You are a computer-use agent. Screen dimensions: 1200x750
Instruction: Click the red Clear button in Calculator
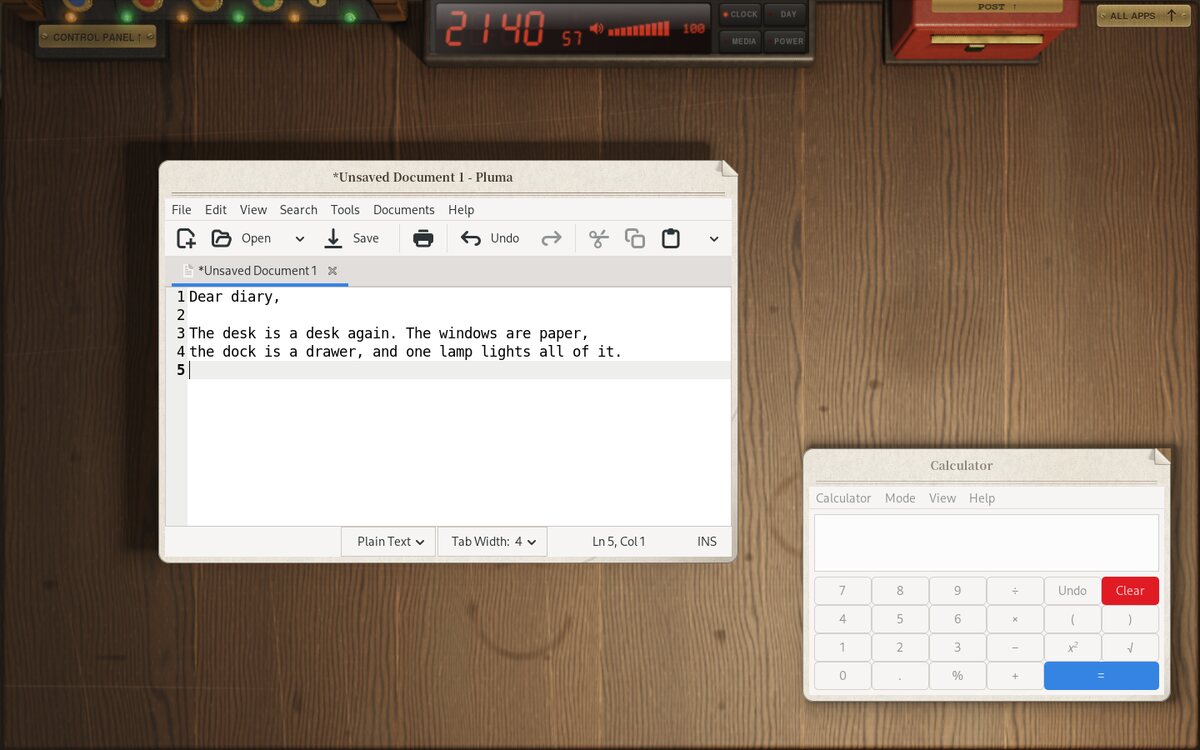tap(1130, 591)
